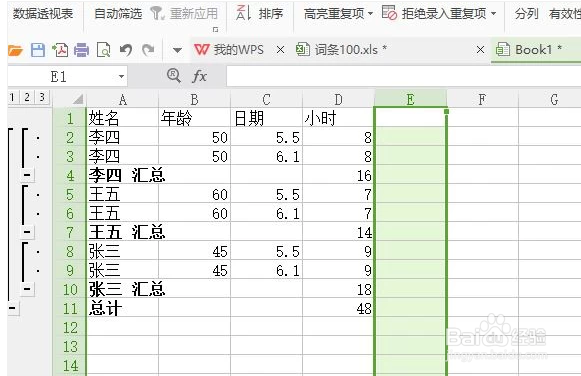Click subtotal value 14
The width and height of the screenshot is (581, 376).
click(x=338, y=232)
